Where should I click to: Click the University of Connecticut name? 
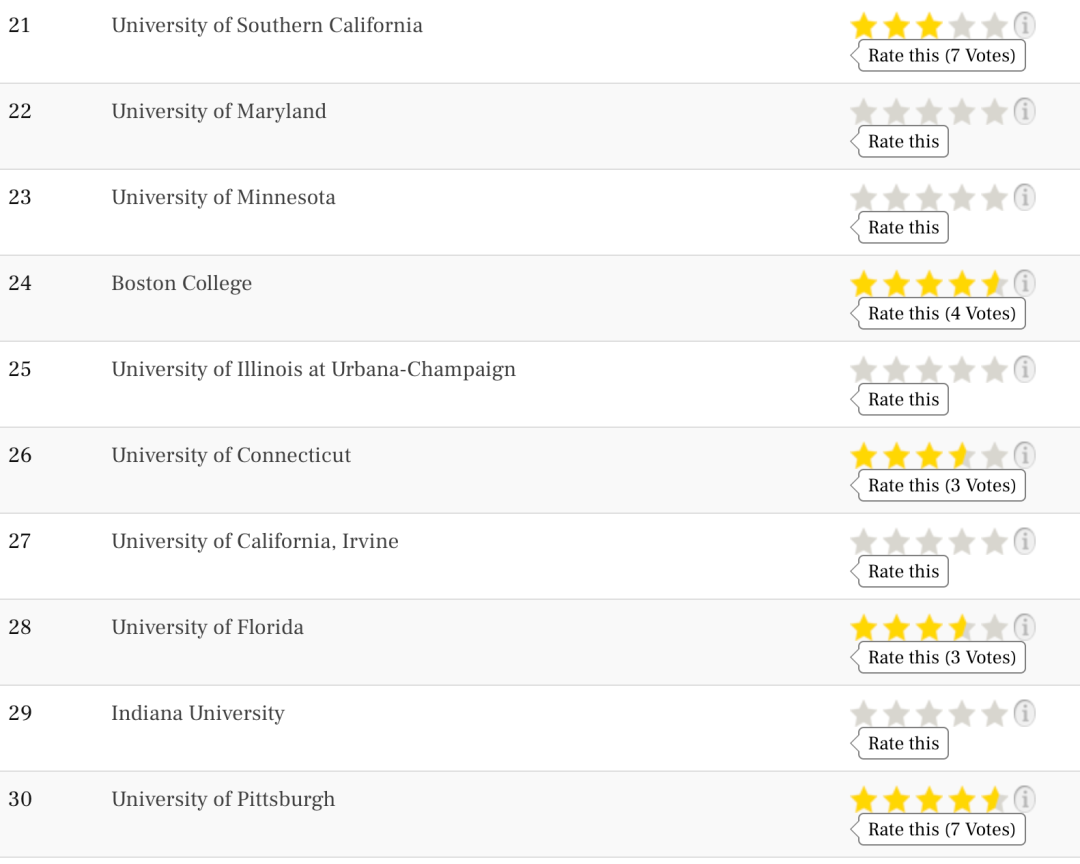(x=231, y=455)
